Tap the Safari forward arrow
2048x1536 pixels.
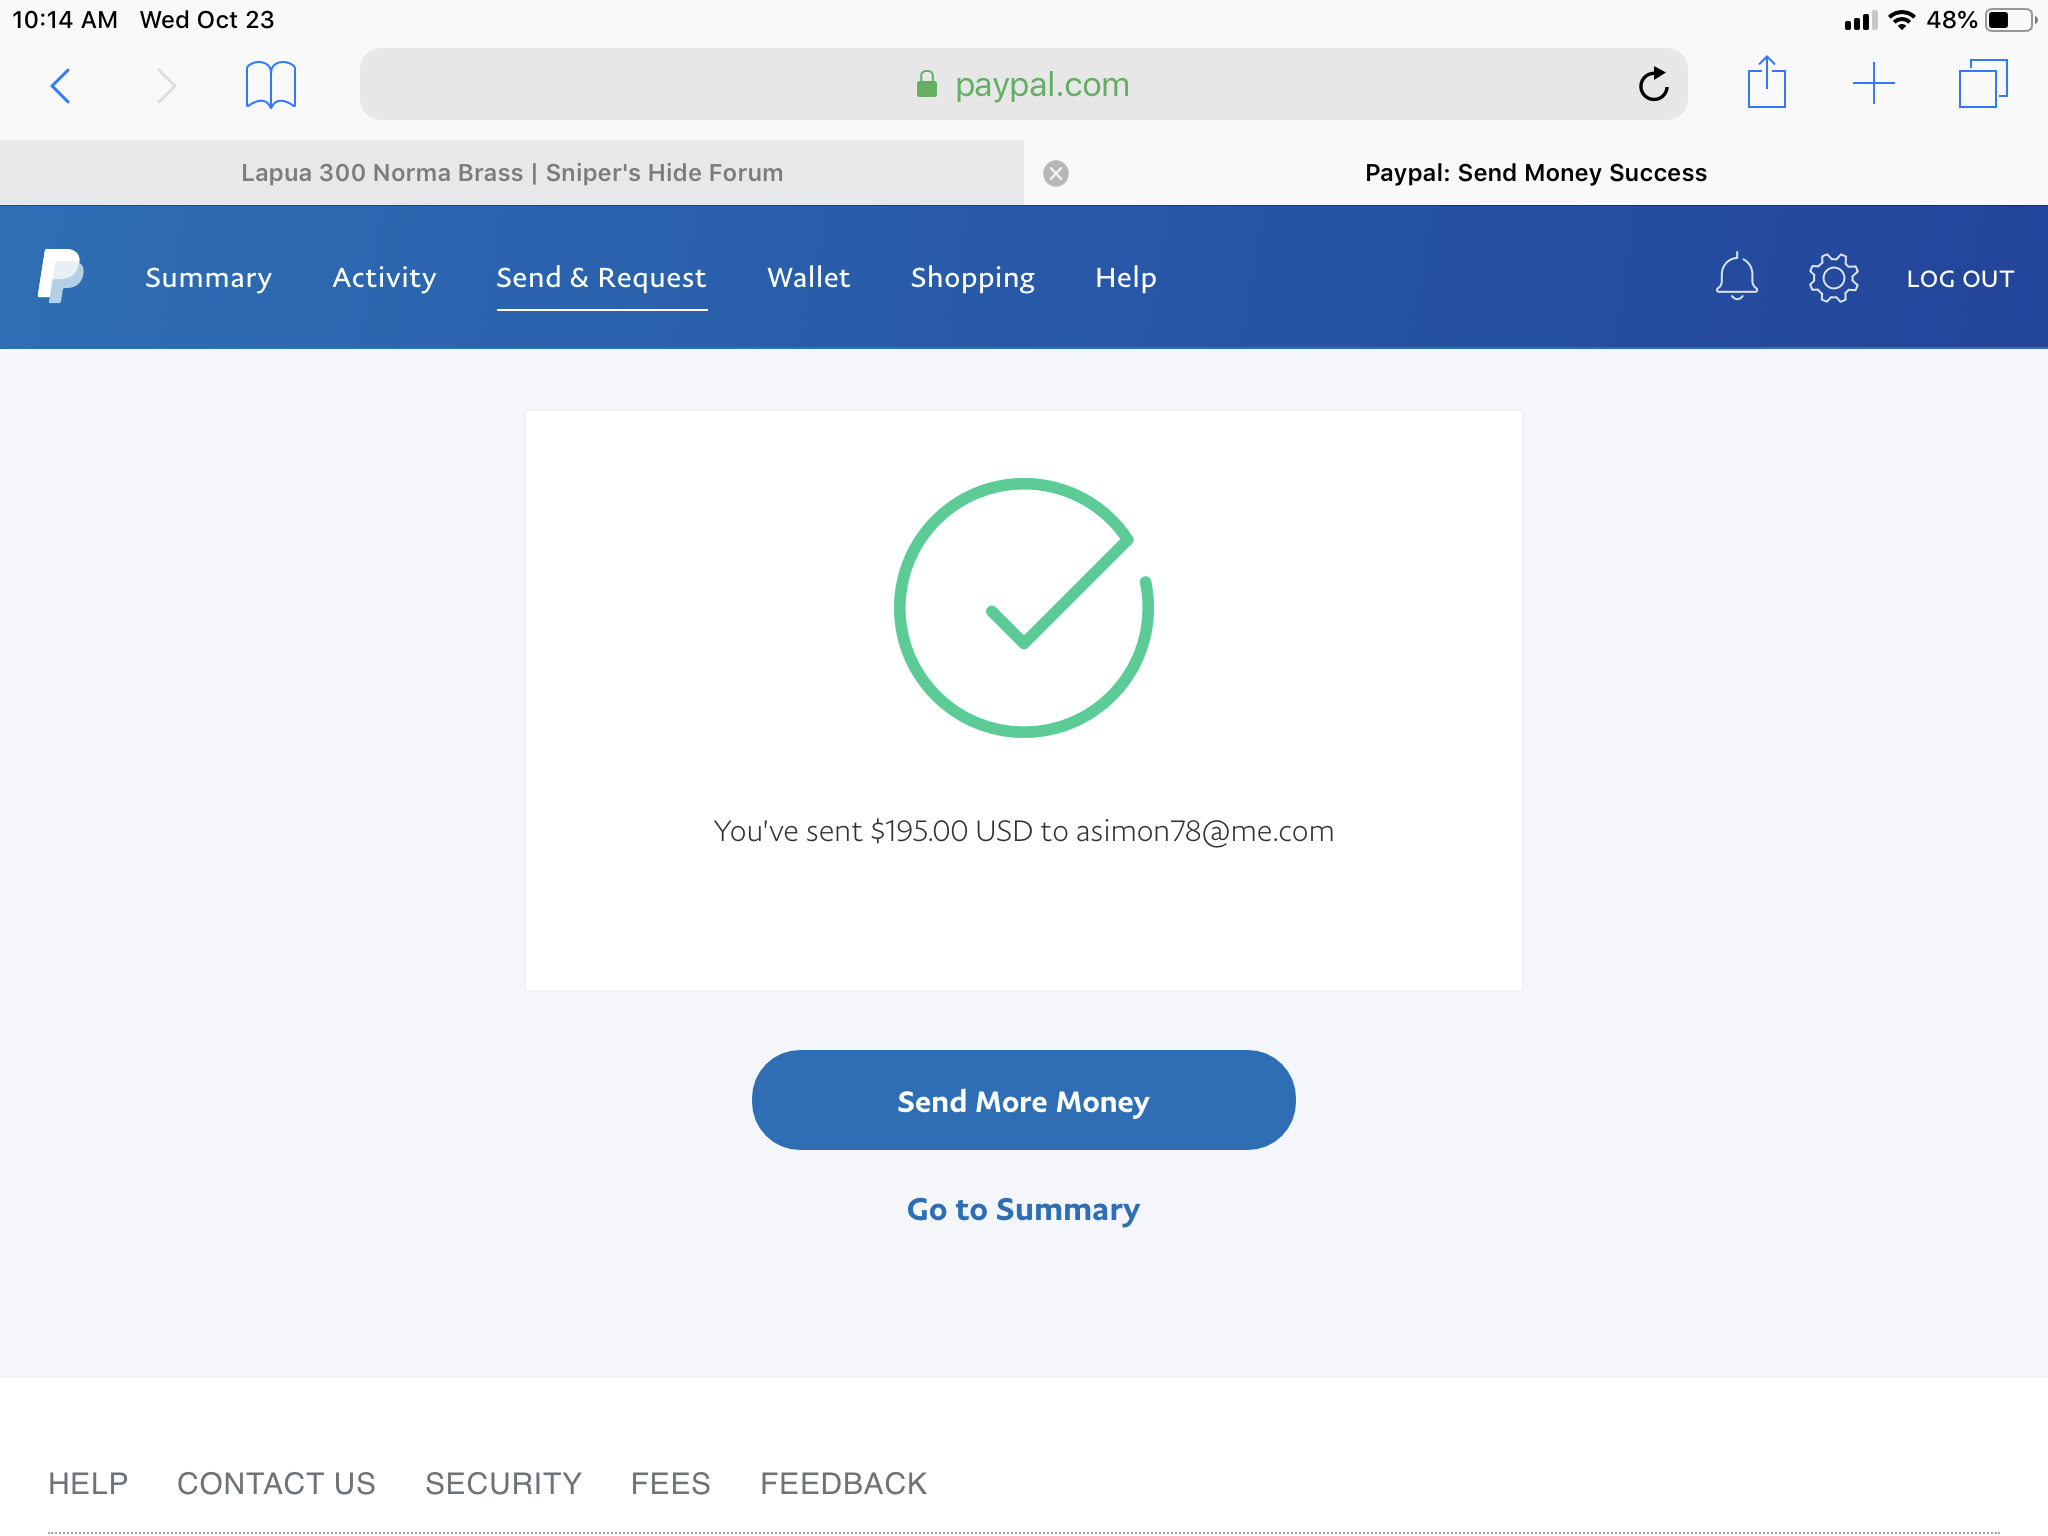(166, 85)
